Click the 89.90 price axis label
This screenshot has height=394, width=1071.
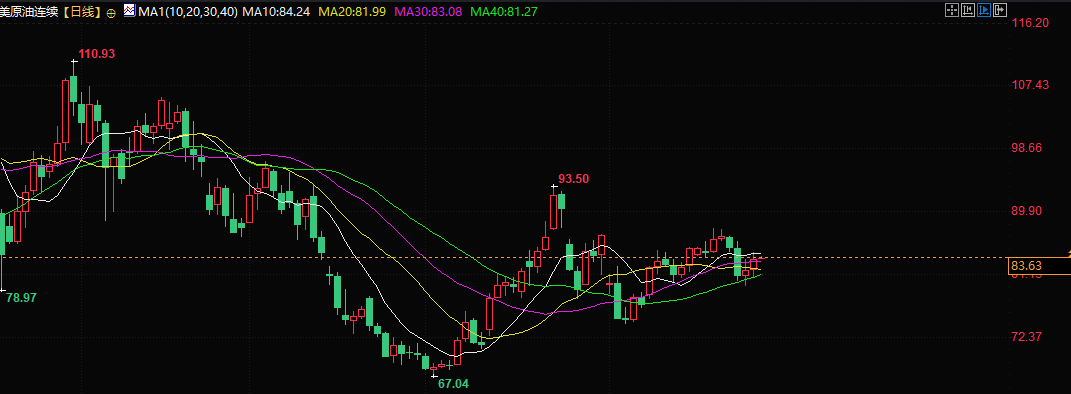[1028, 210]
